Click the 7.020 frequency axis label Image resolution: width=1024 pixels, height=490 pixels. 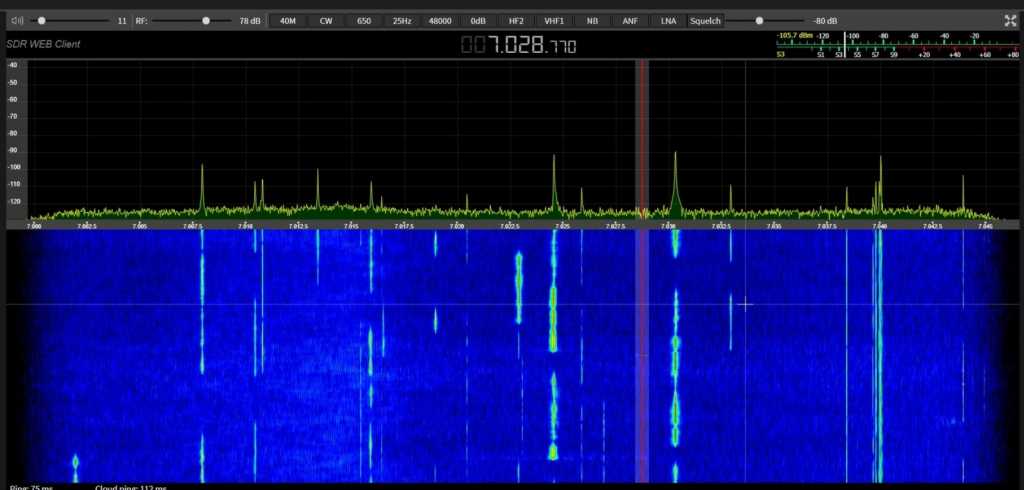(457, 226)
